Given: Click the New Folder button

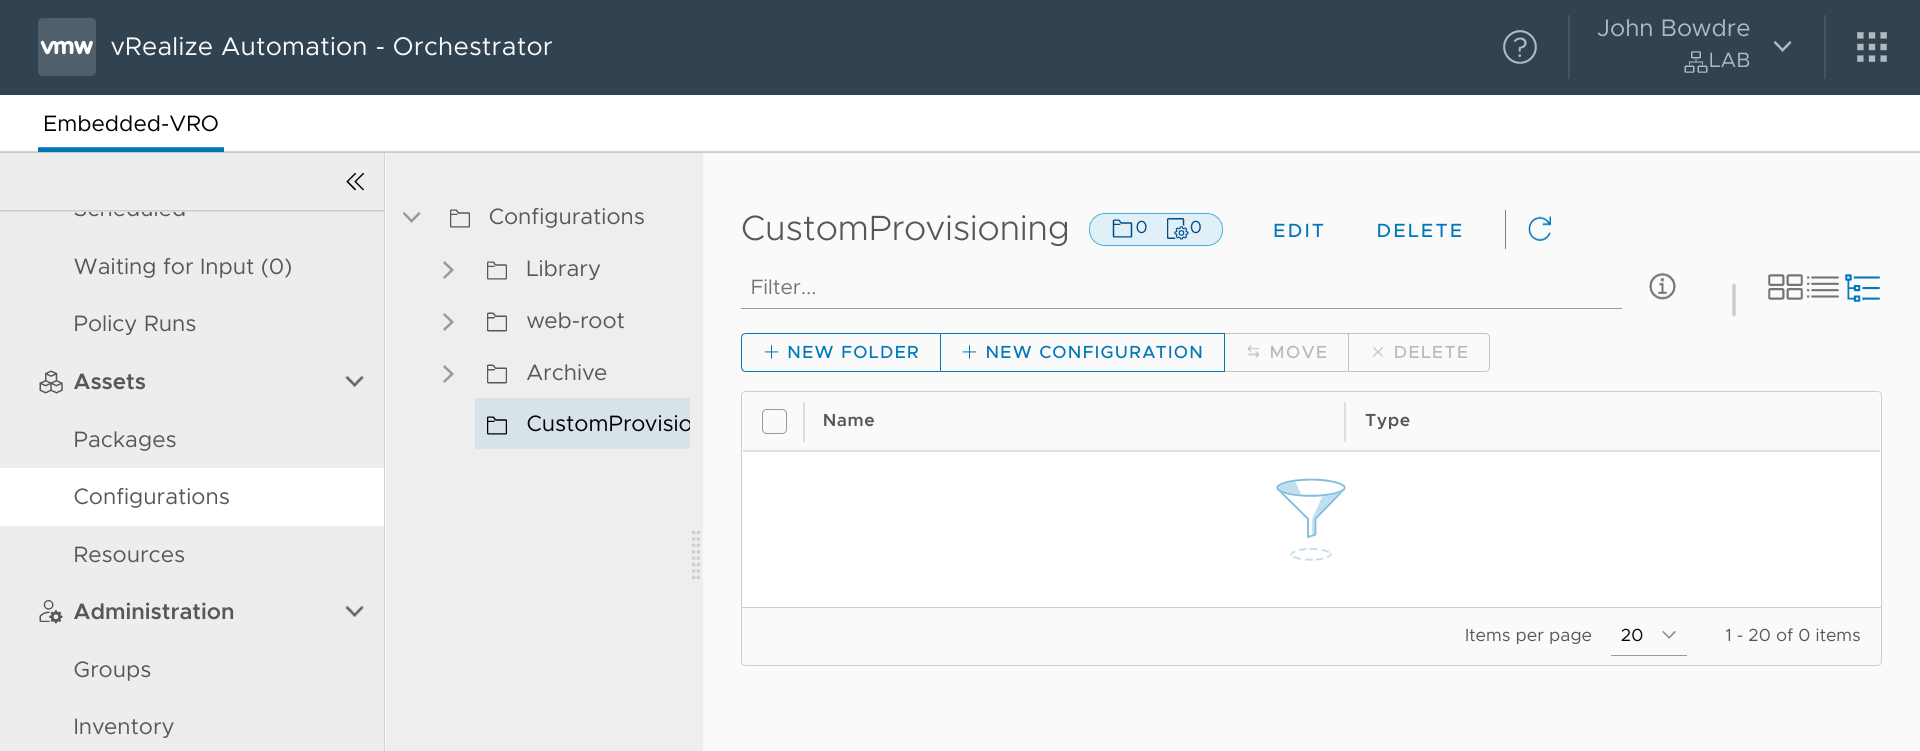Looking at the screenshot, I should pos(841,352).
